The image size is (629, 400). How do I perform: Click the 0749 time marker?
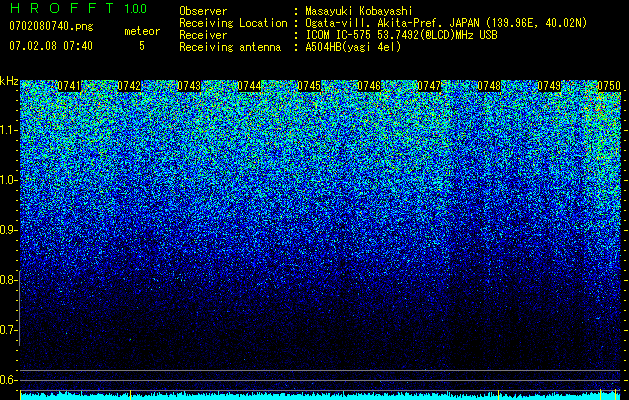549,86
